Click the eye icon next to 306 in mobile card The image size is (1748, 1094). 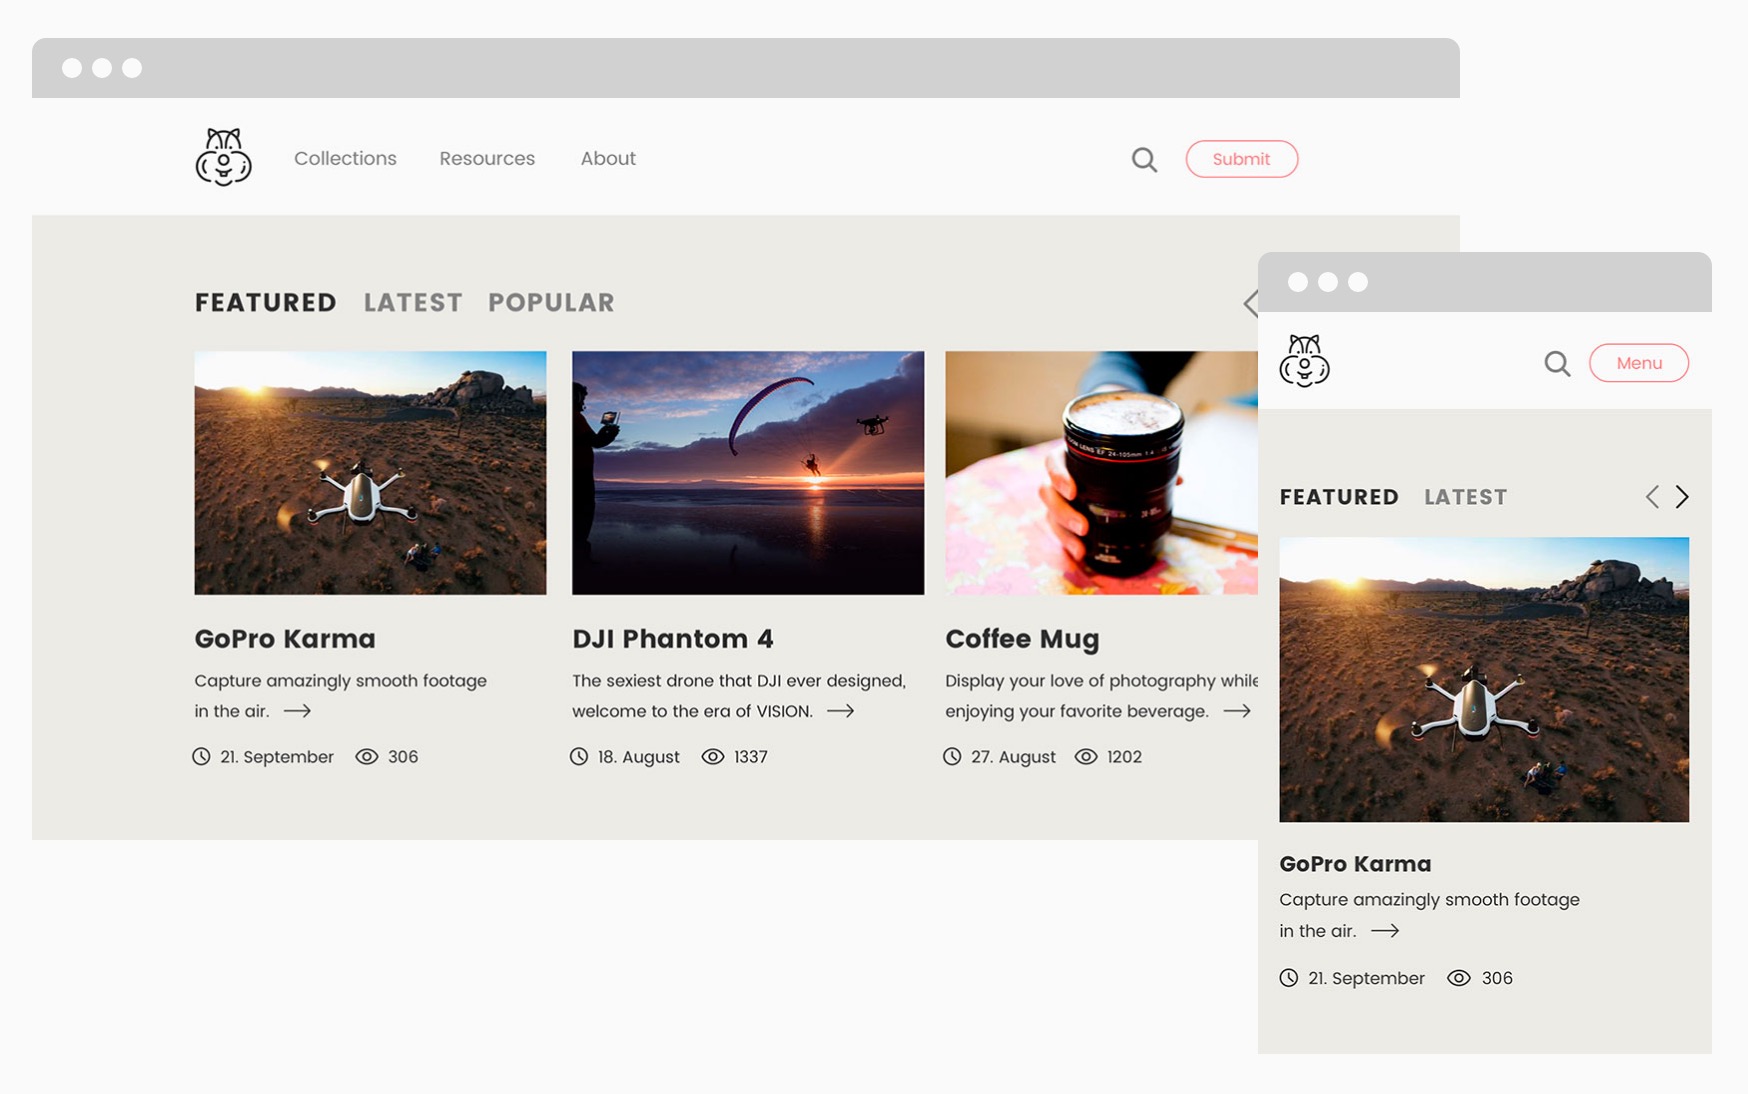pyautogui.click(x=1459, y=978)
